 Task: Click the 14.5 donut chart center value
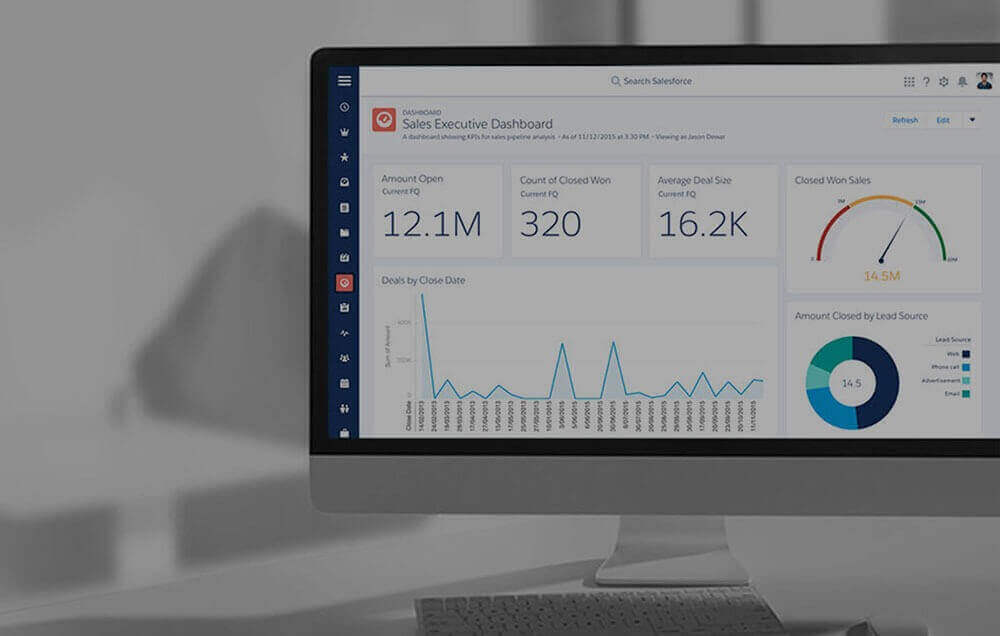(851, 383)
